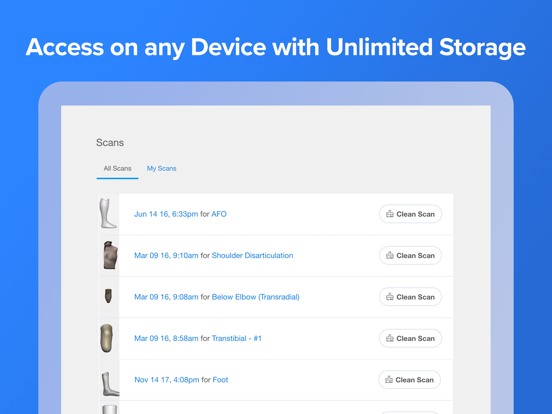This screenshot has height=414, width=552.
Task: Open the AFO order link
Action: [x=219, y=214]
